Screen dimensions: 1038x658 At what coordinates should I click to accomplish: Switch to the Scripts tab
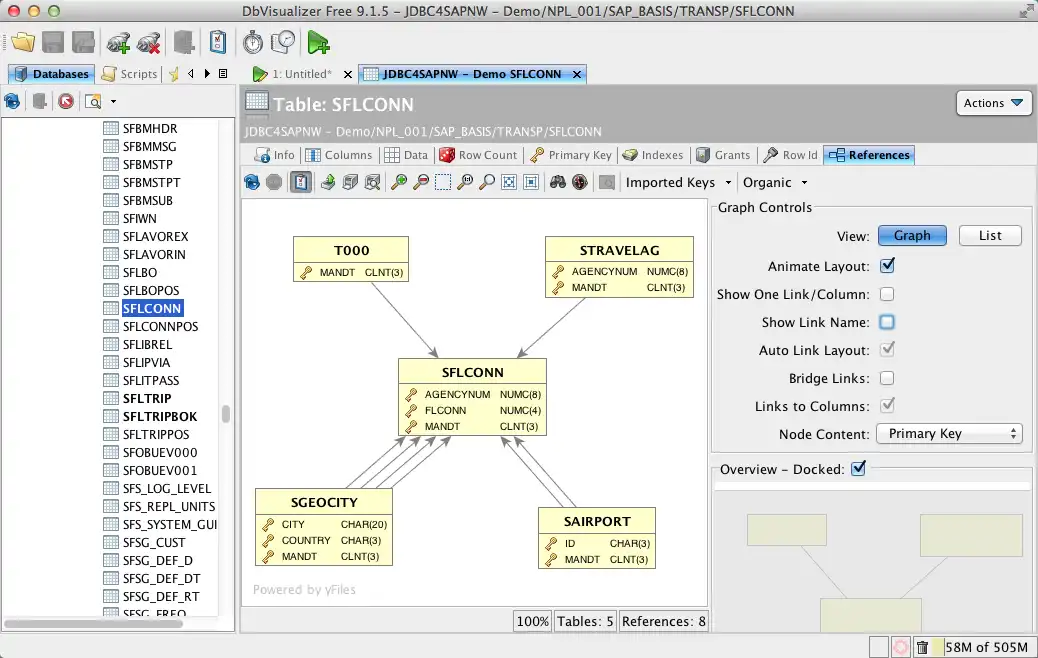click(130, 73)
